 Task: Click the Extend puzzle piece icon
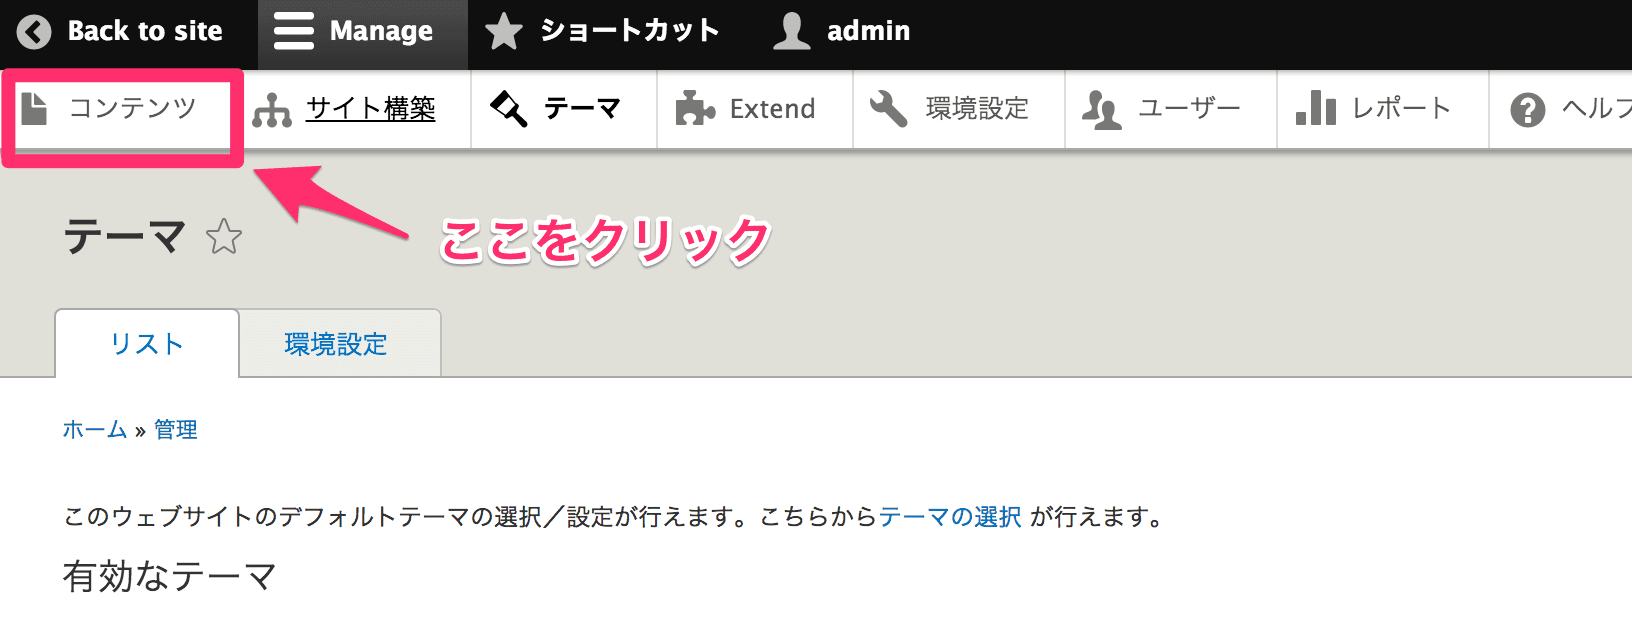pyautogui.click(x=695, y=108)
